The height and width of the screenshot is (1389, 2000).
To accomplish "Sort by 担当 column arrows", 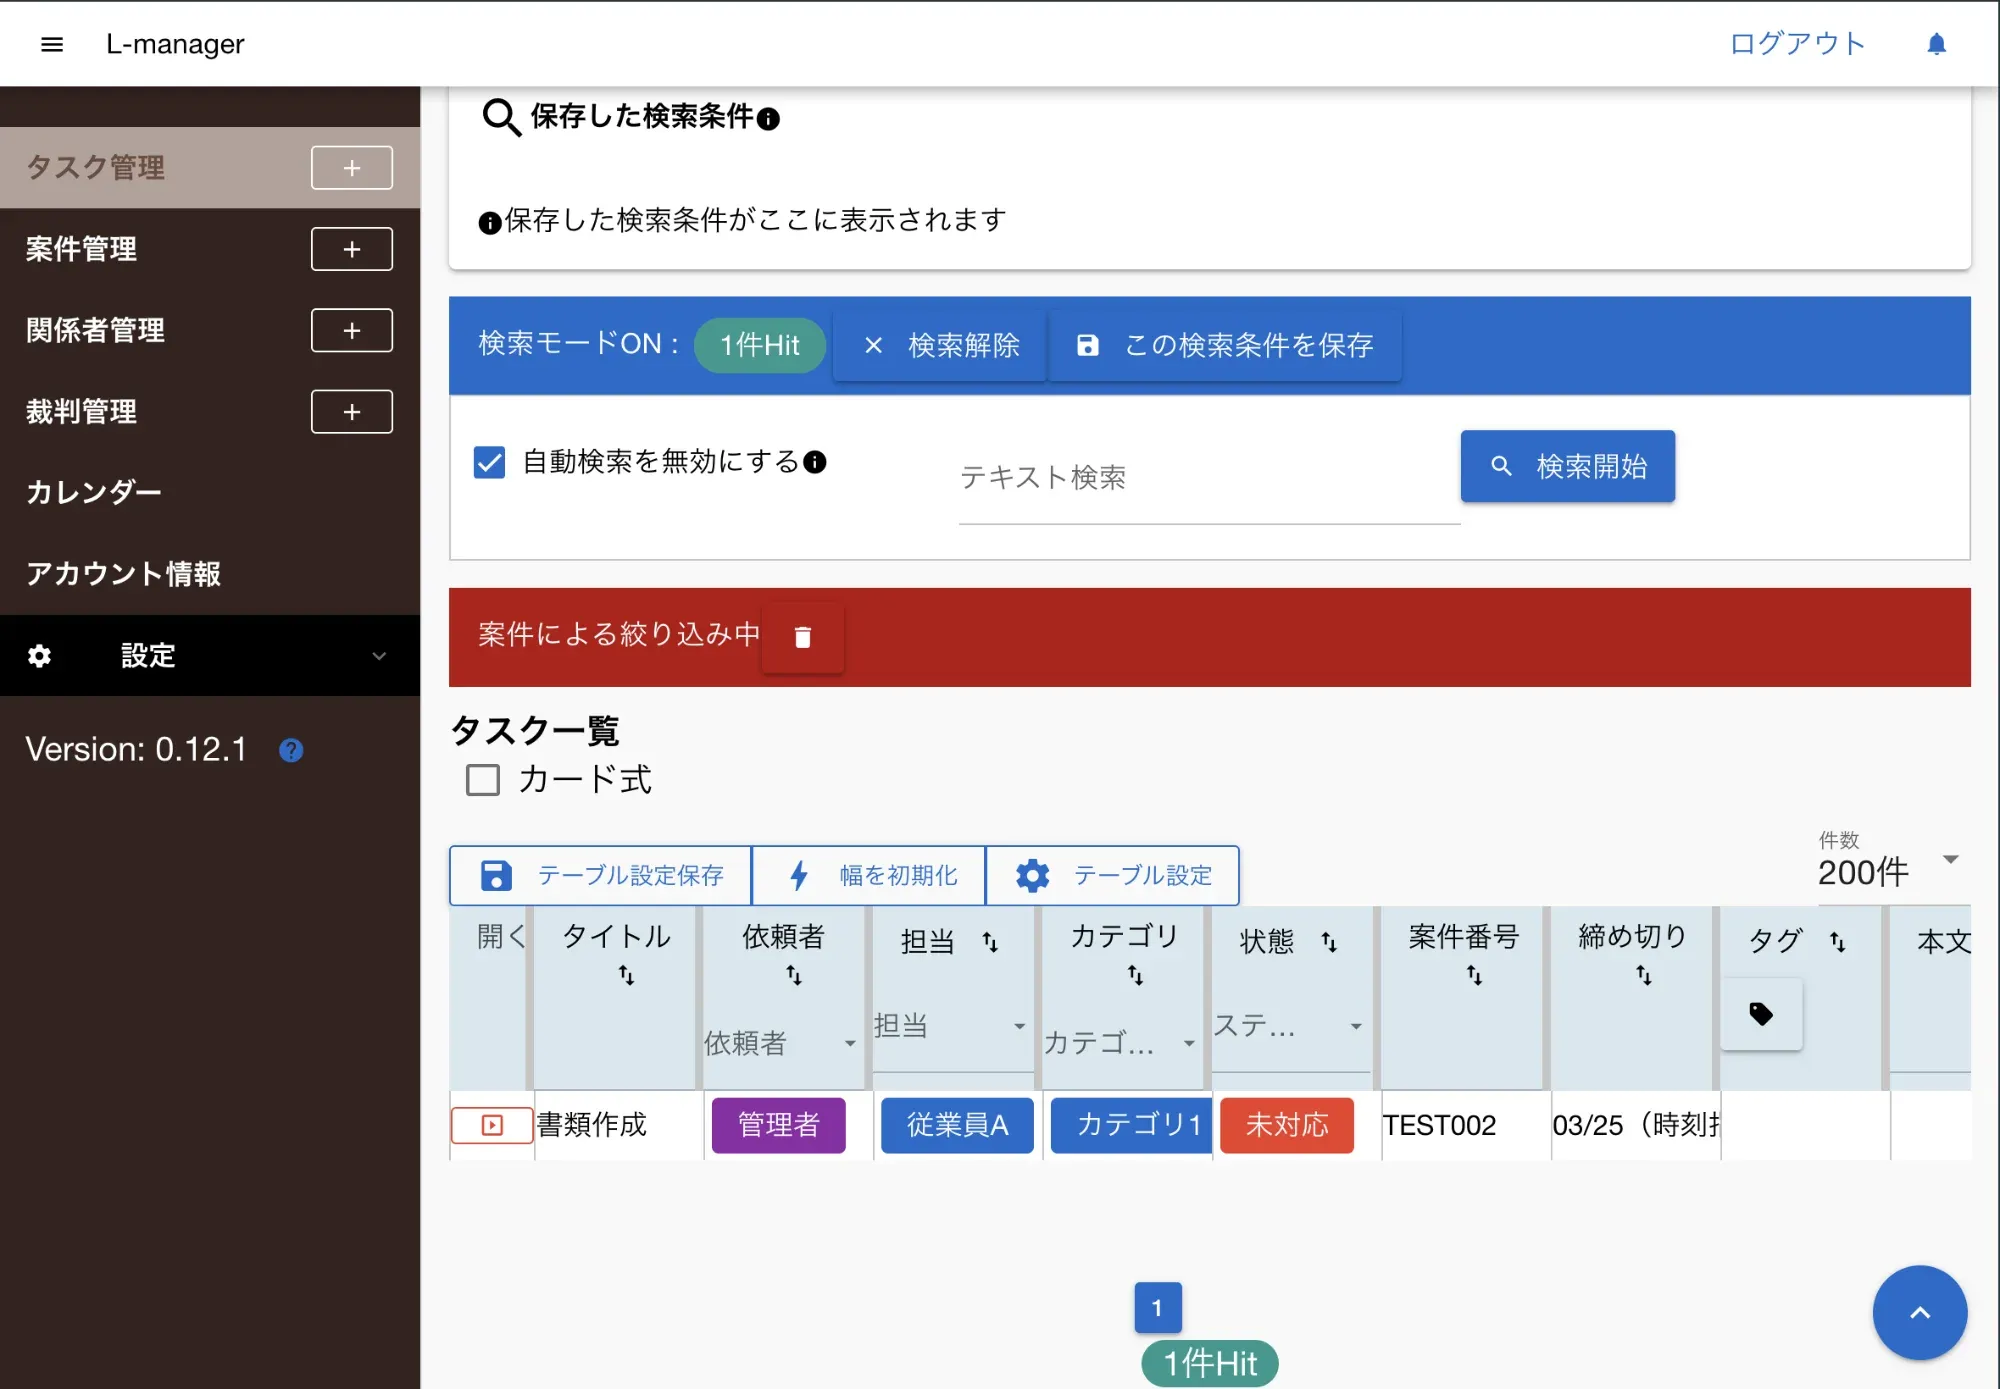I will click(990, 942).
